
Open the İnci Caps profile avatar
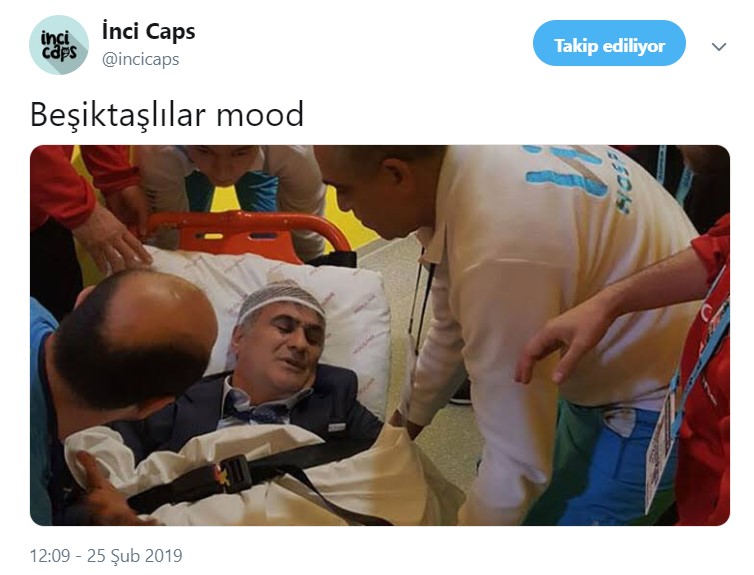[x=59, y=45]
